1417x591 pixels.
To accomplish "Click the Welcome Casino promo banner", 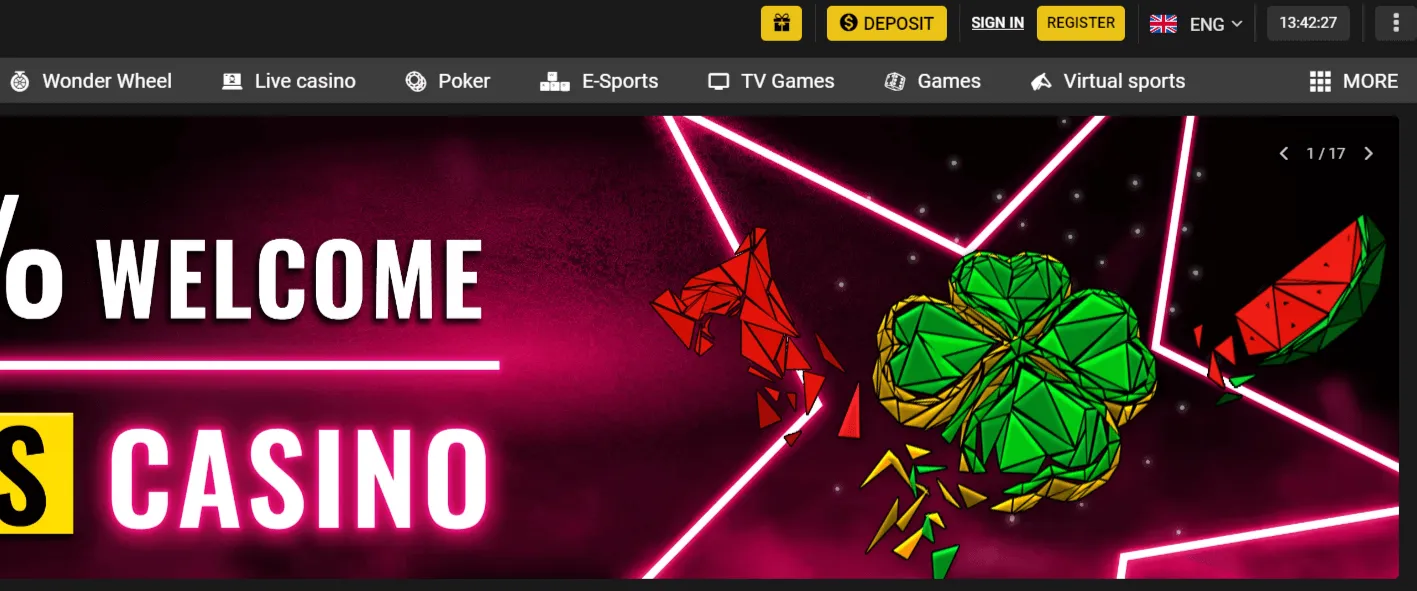I will pyautogui.click(x=700, y=347).
